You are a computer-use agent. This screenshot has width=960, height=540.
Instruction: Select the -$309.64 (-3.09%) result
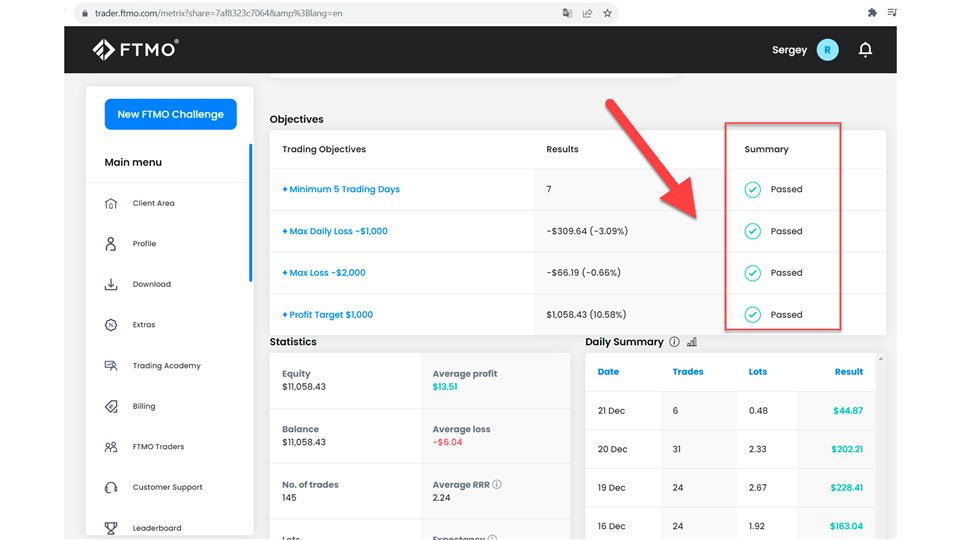tap(587, 231)
